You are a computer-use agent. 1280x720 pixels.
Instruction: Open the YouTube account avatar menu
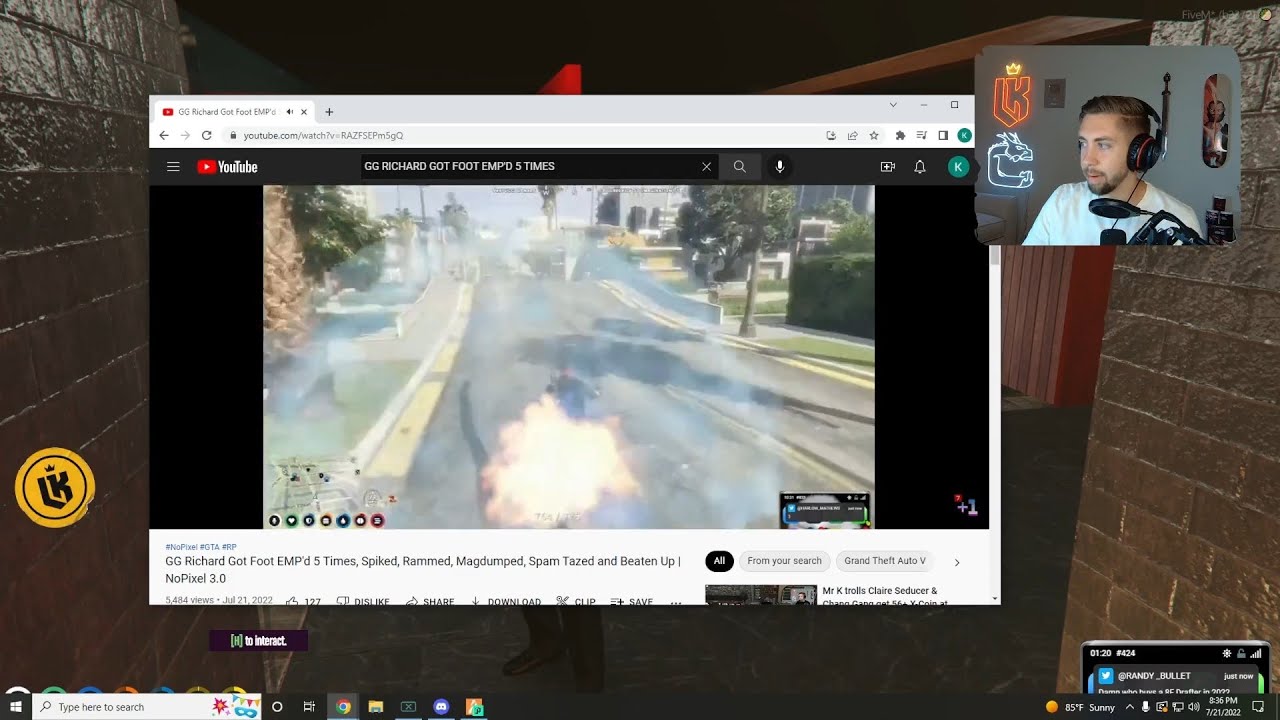[958, 167]
